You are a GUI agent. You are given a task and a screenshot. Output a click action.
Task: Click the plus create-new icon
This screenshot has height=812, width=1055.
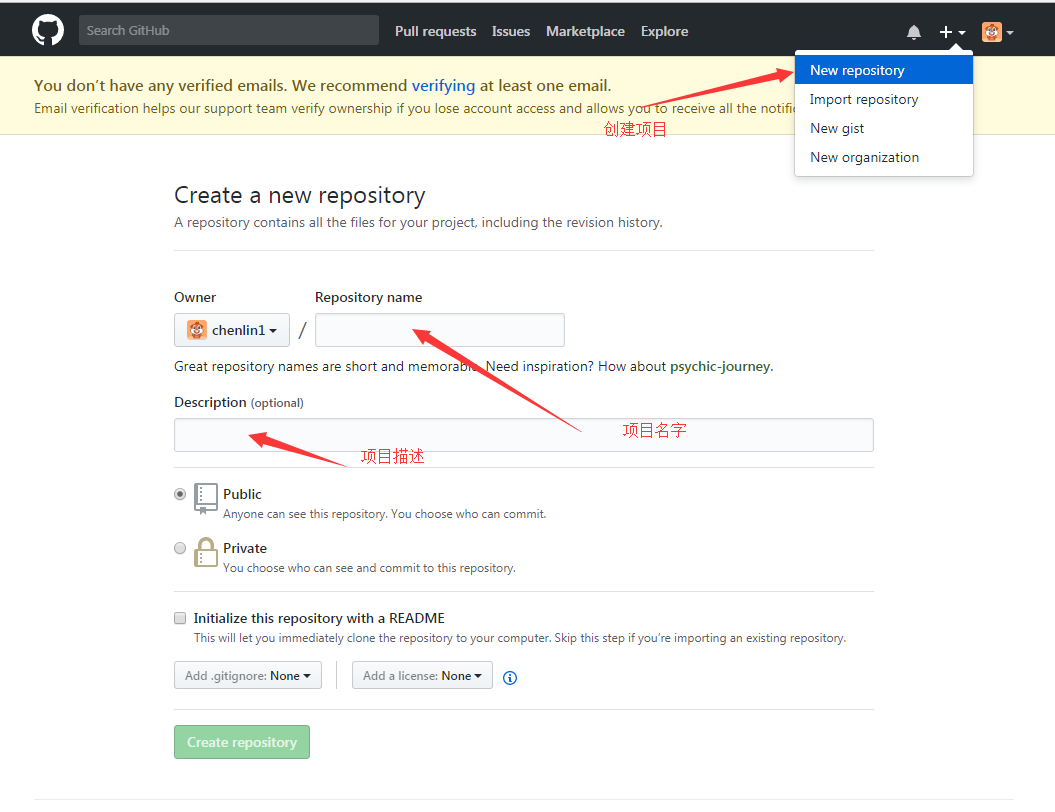click(x=945, y=32)
